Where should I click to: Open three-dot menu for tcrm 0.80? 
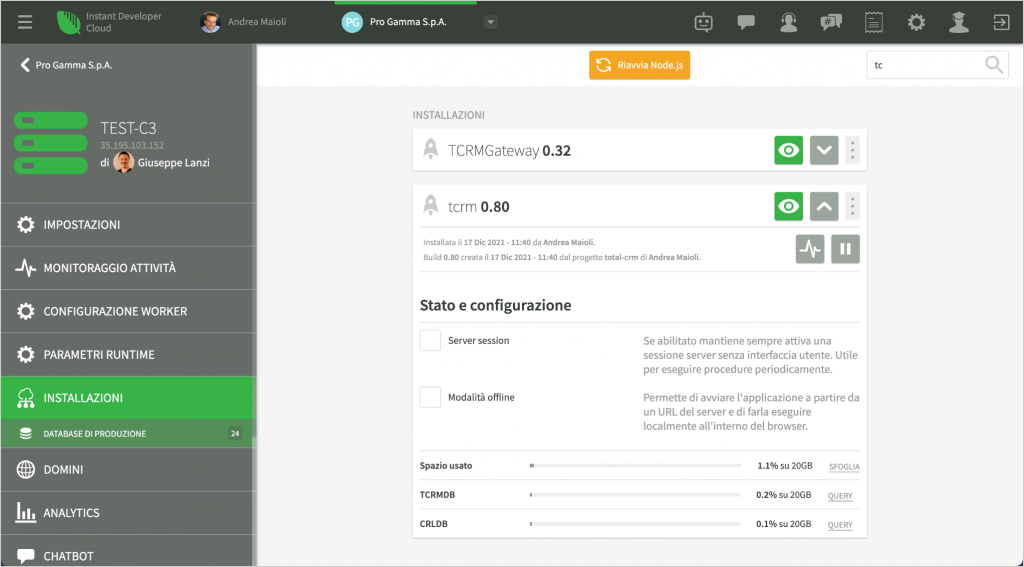click(852, 206)
